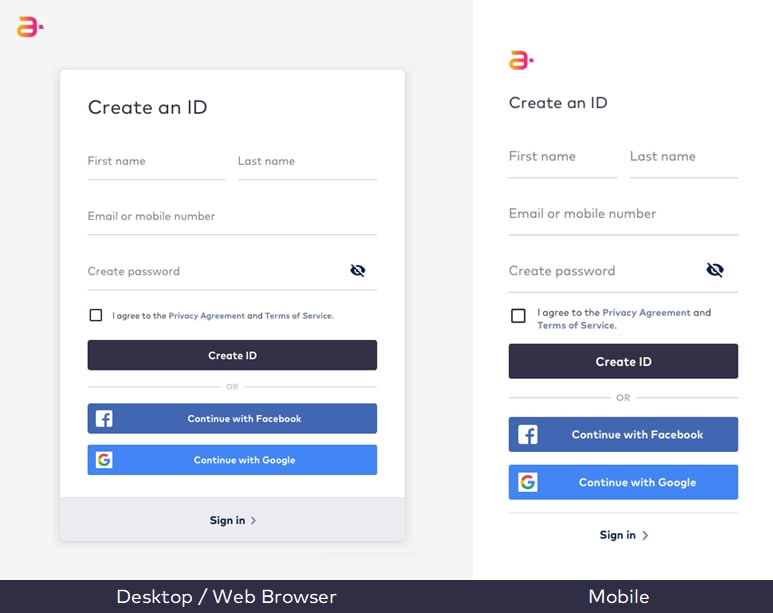The image size is (773, 613).
Task: Click the Create an ID heading in Mobile form
Action: pyautogui.click(x=558, y=103)
